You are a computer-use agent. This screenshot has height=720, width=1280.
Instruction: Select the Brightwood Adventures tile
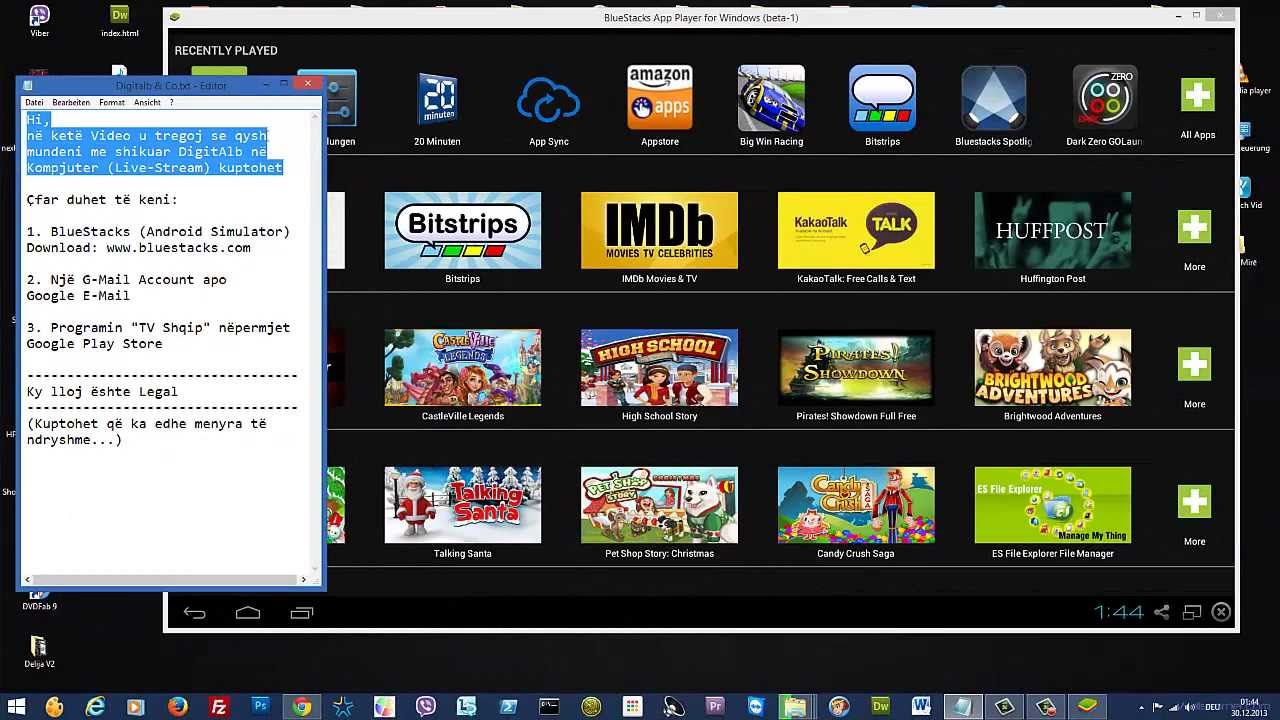(1053, 367)
